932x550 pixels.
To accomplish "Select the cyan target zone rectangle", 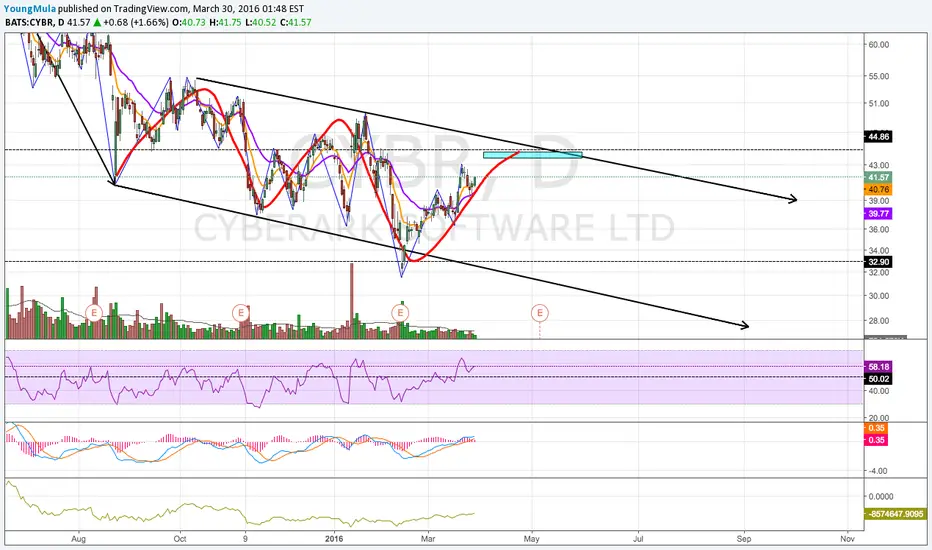I will (533, 156).
